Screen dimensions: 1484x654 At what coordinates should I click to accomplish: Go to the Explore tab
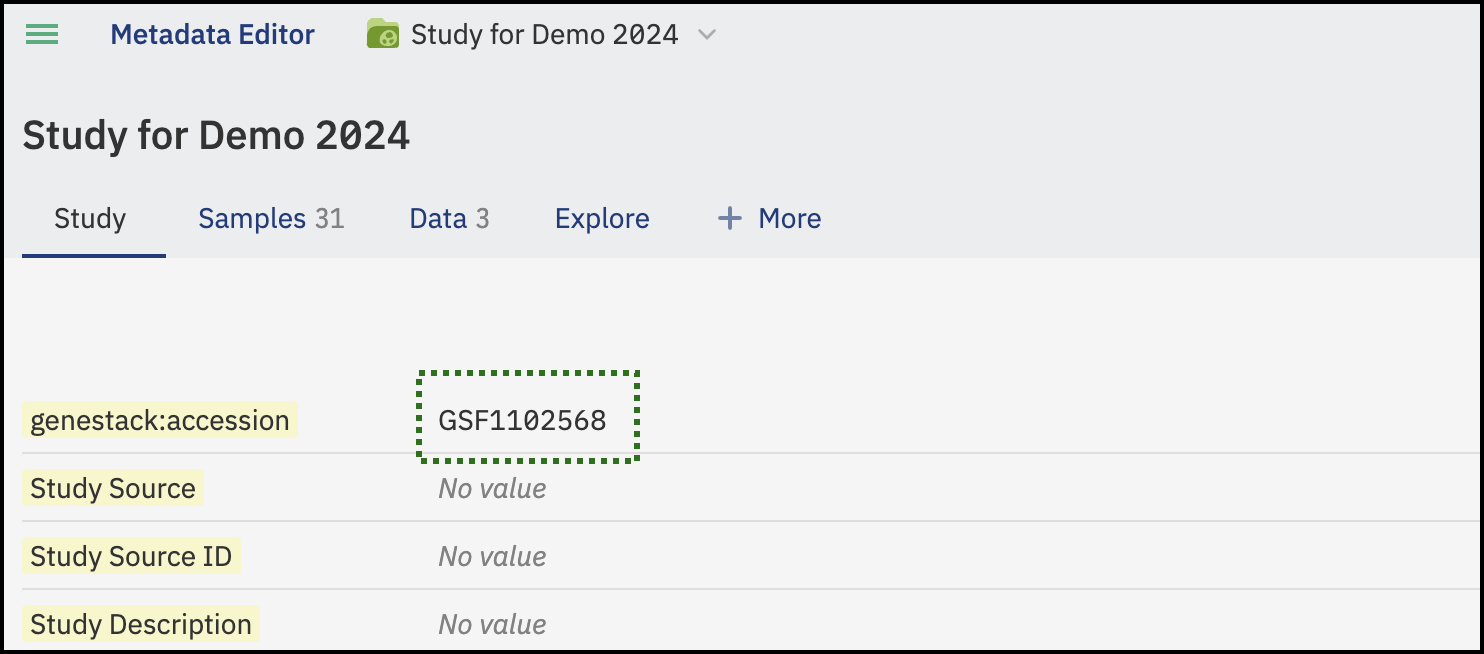click(602, 219)
